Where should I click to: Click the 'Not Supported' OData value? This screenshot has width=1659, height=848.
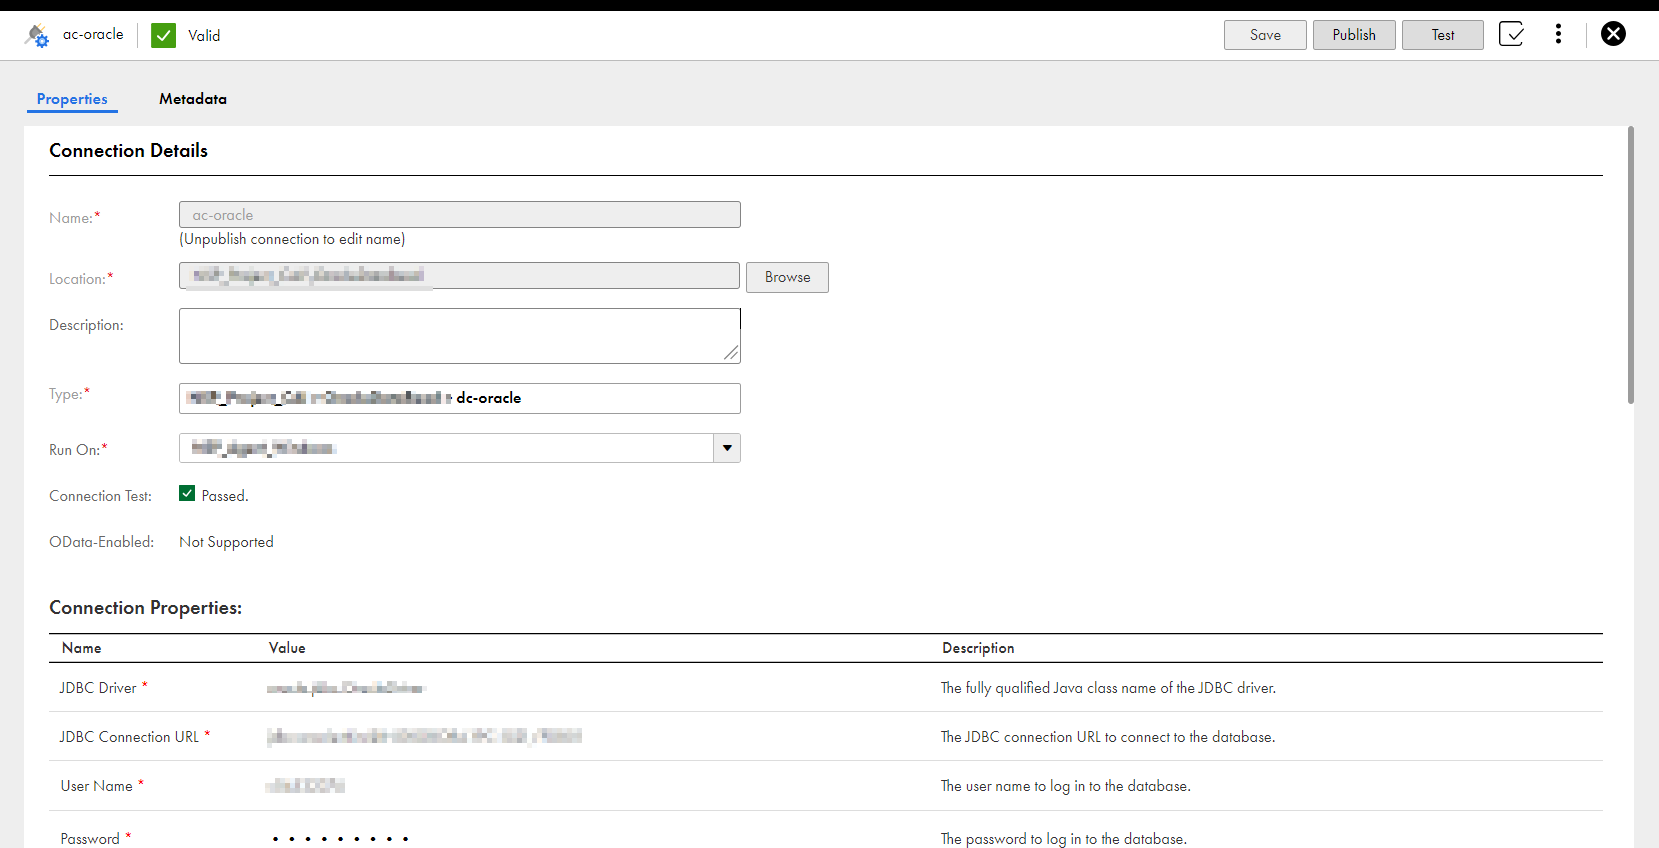pos(226,542)
